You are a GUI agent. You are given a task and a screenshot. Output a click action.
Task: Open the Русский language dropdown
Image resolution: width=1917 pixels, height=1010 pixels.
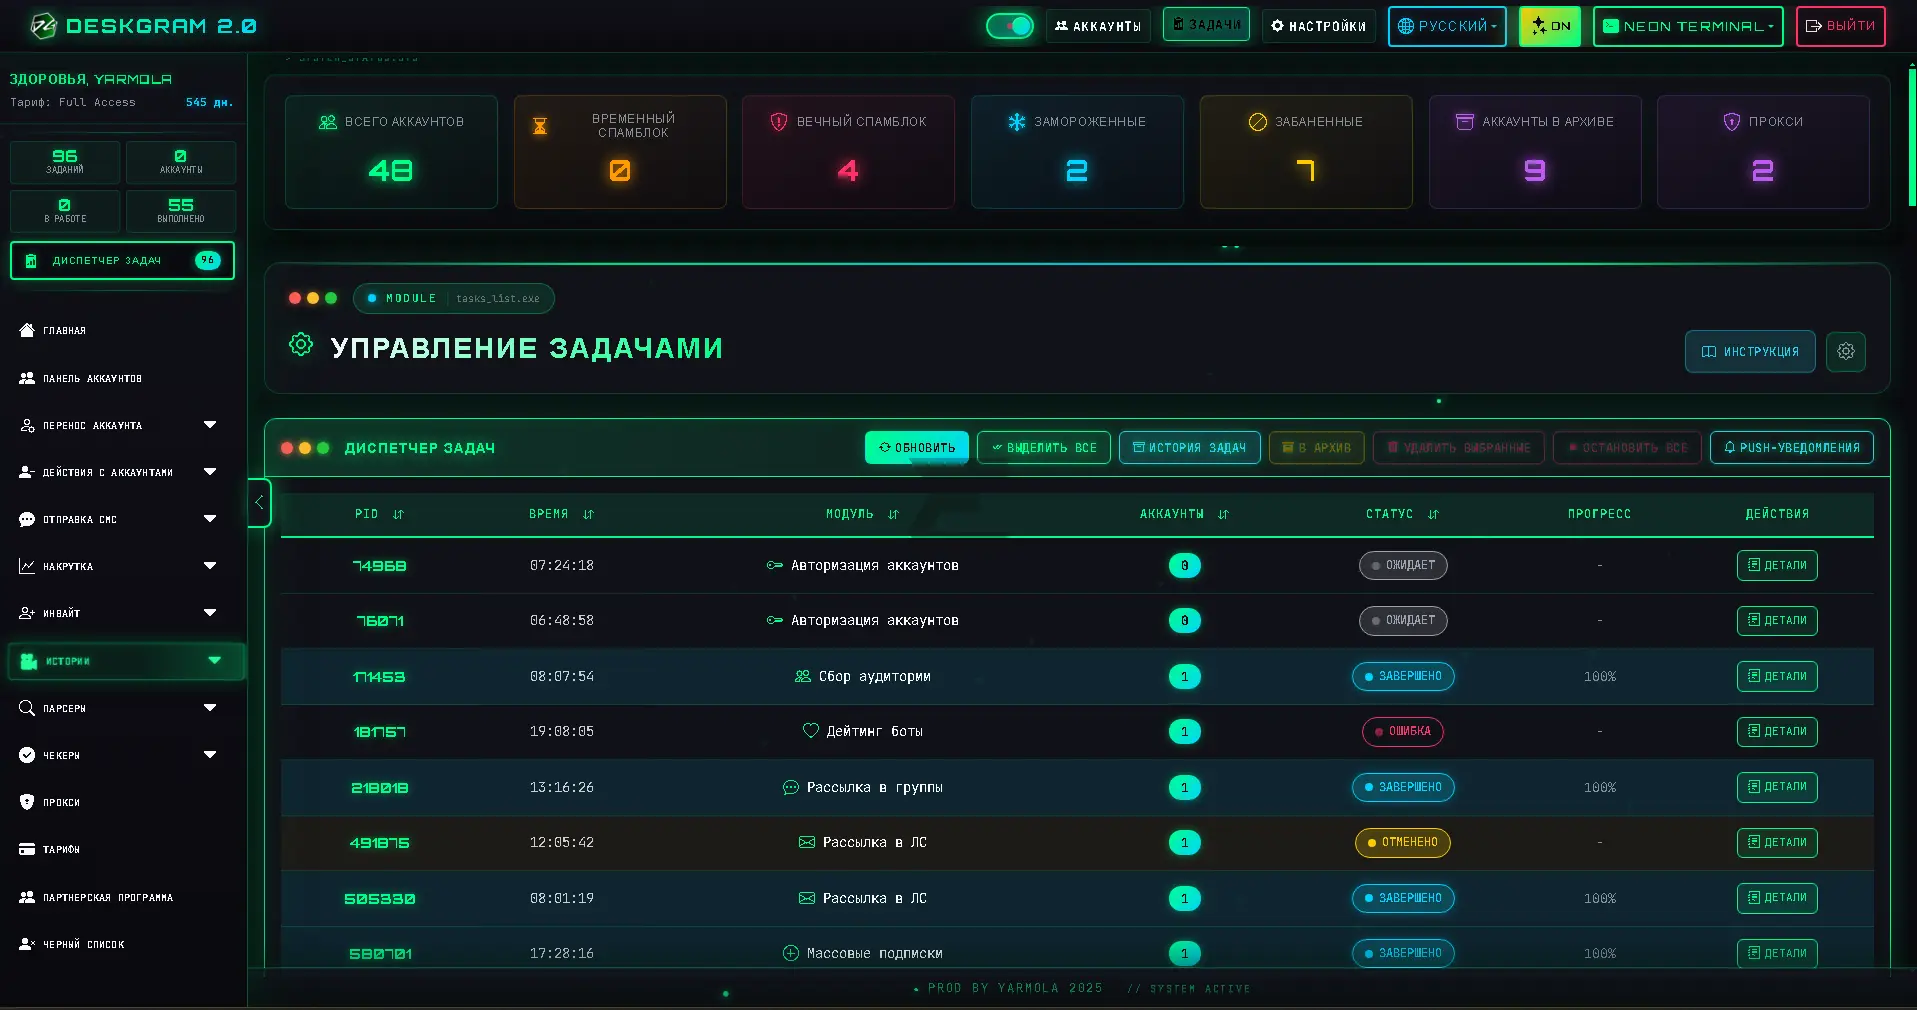point(1447,26)
